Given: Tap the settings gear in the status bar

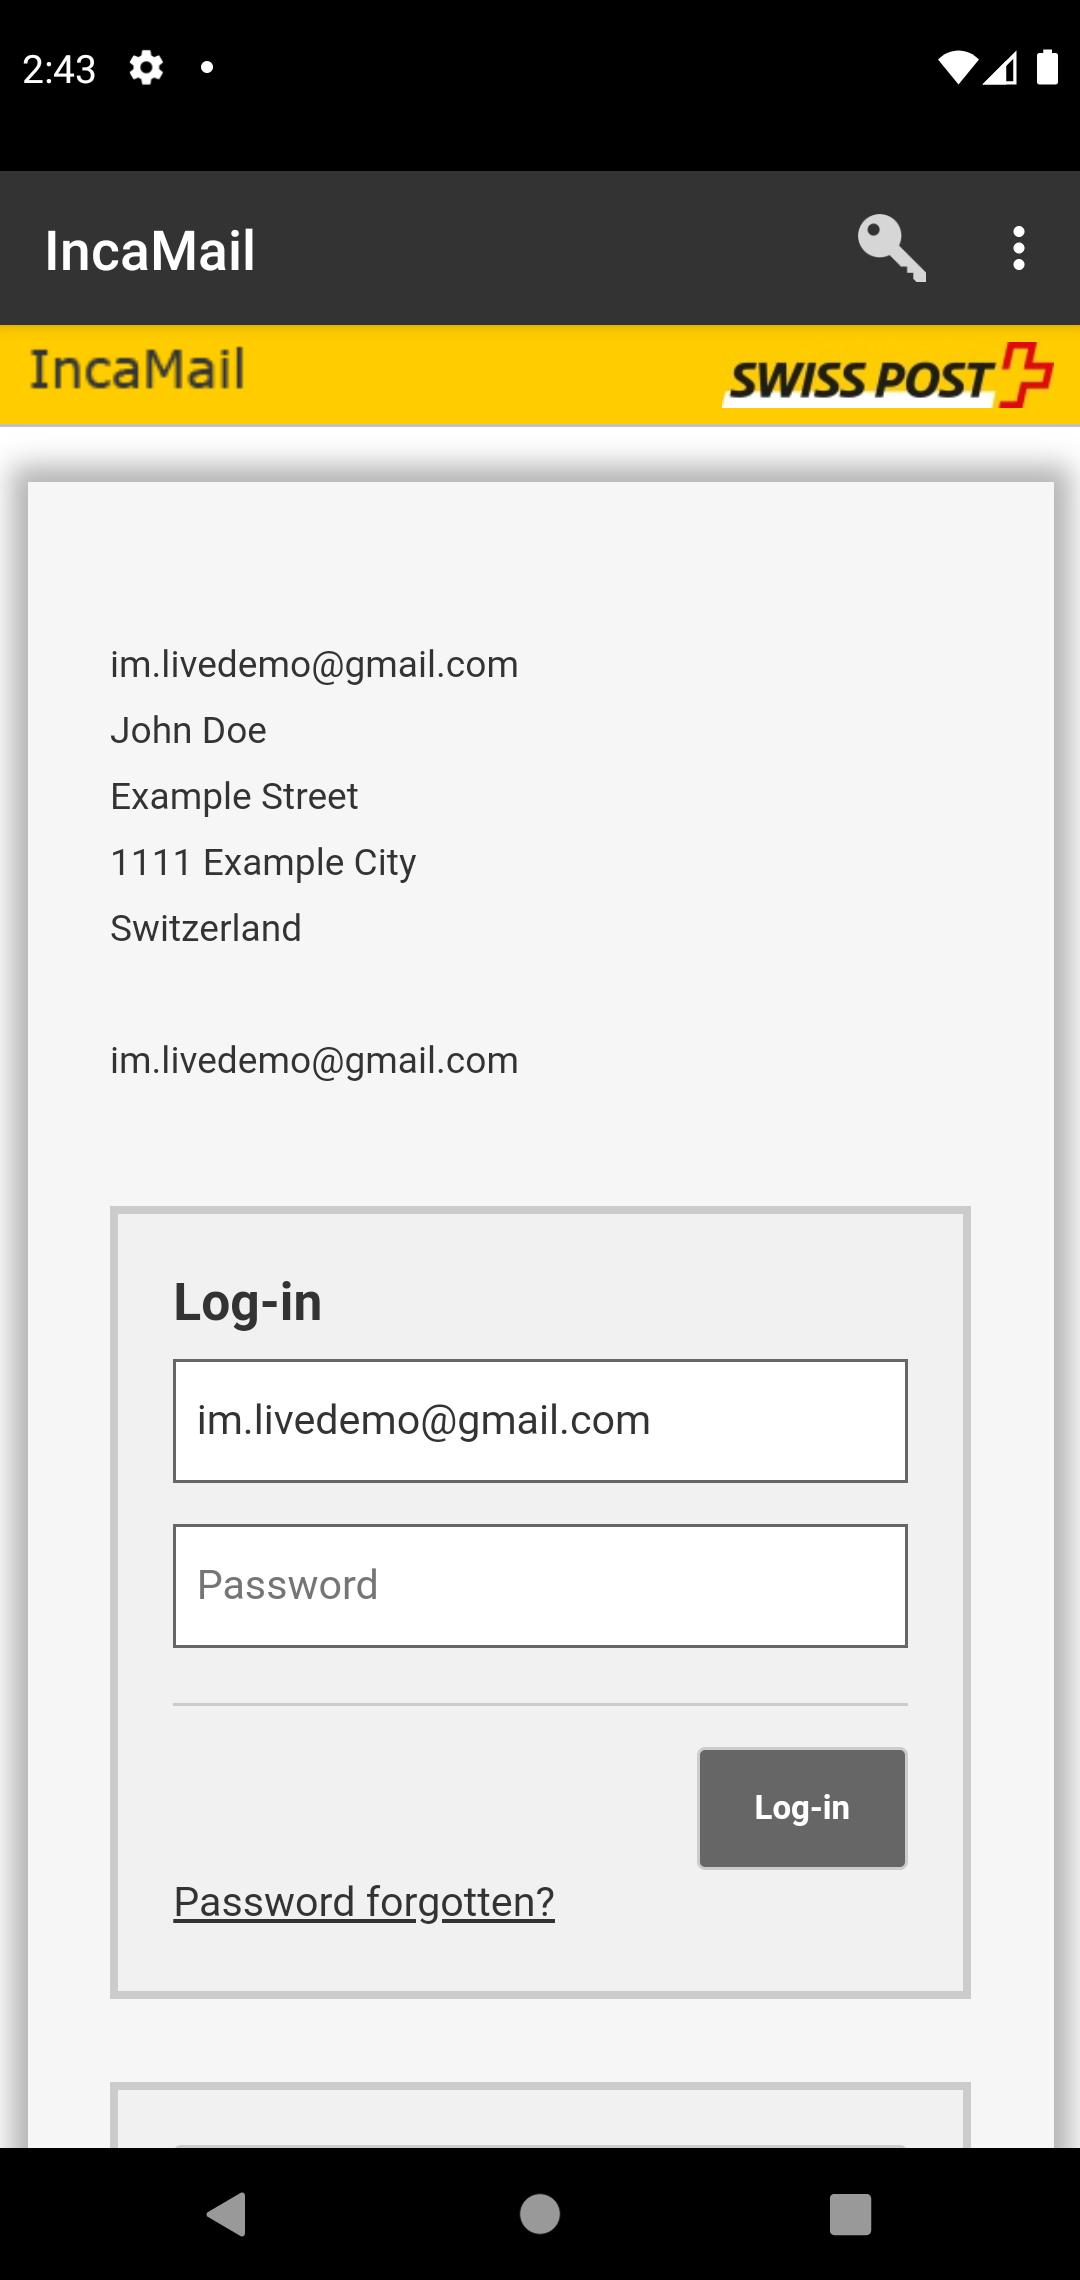Looking at the screenshot, I should [146, 68].
